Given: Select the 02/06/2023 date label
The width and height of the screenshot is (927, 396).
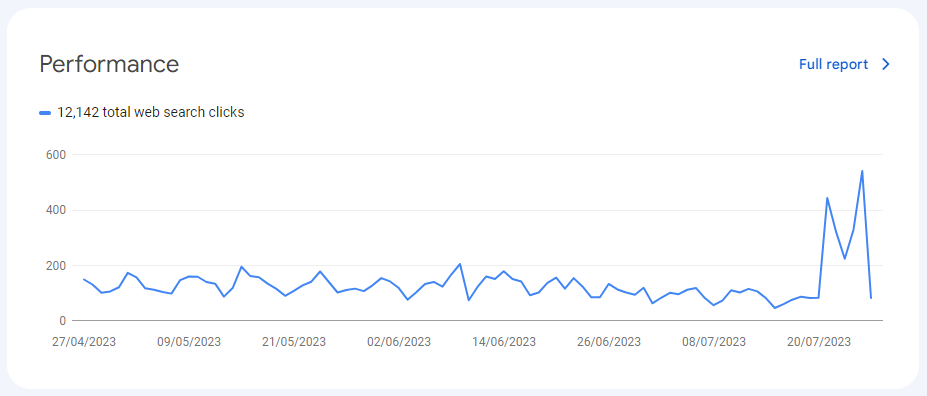Looking at the screenshot, I should (399, 342).
